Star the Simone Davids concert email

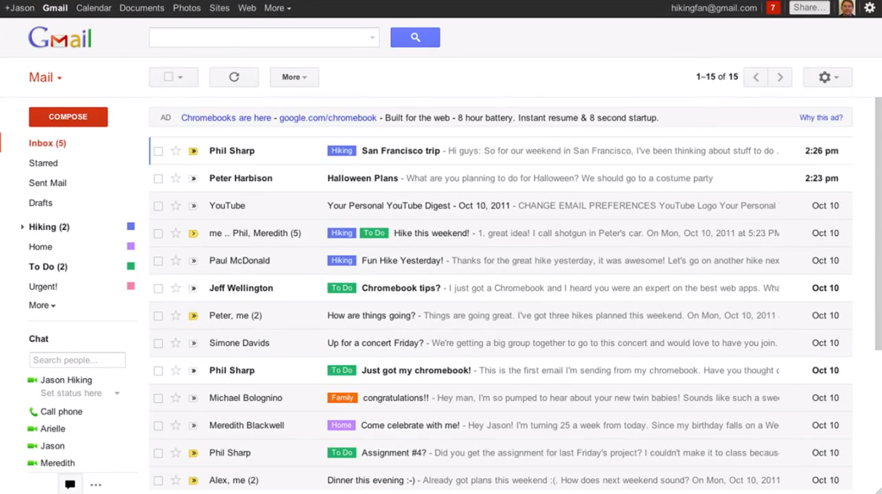point(176,343)
